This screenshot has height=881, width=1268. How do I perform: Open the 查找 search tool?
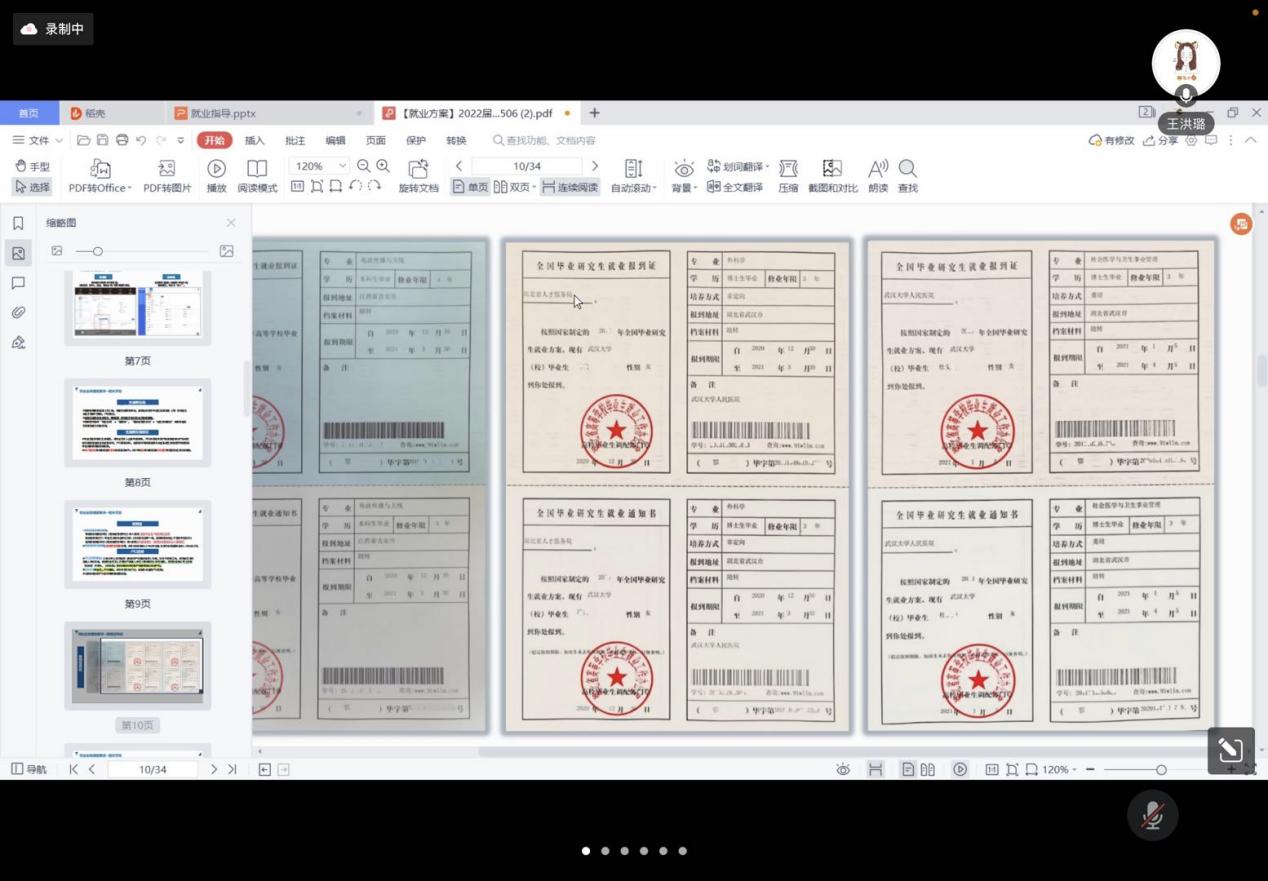pos(907,176)
